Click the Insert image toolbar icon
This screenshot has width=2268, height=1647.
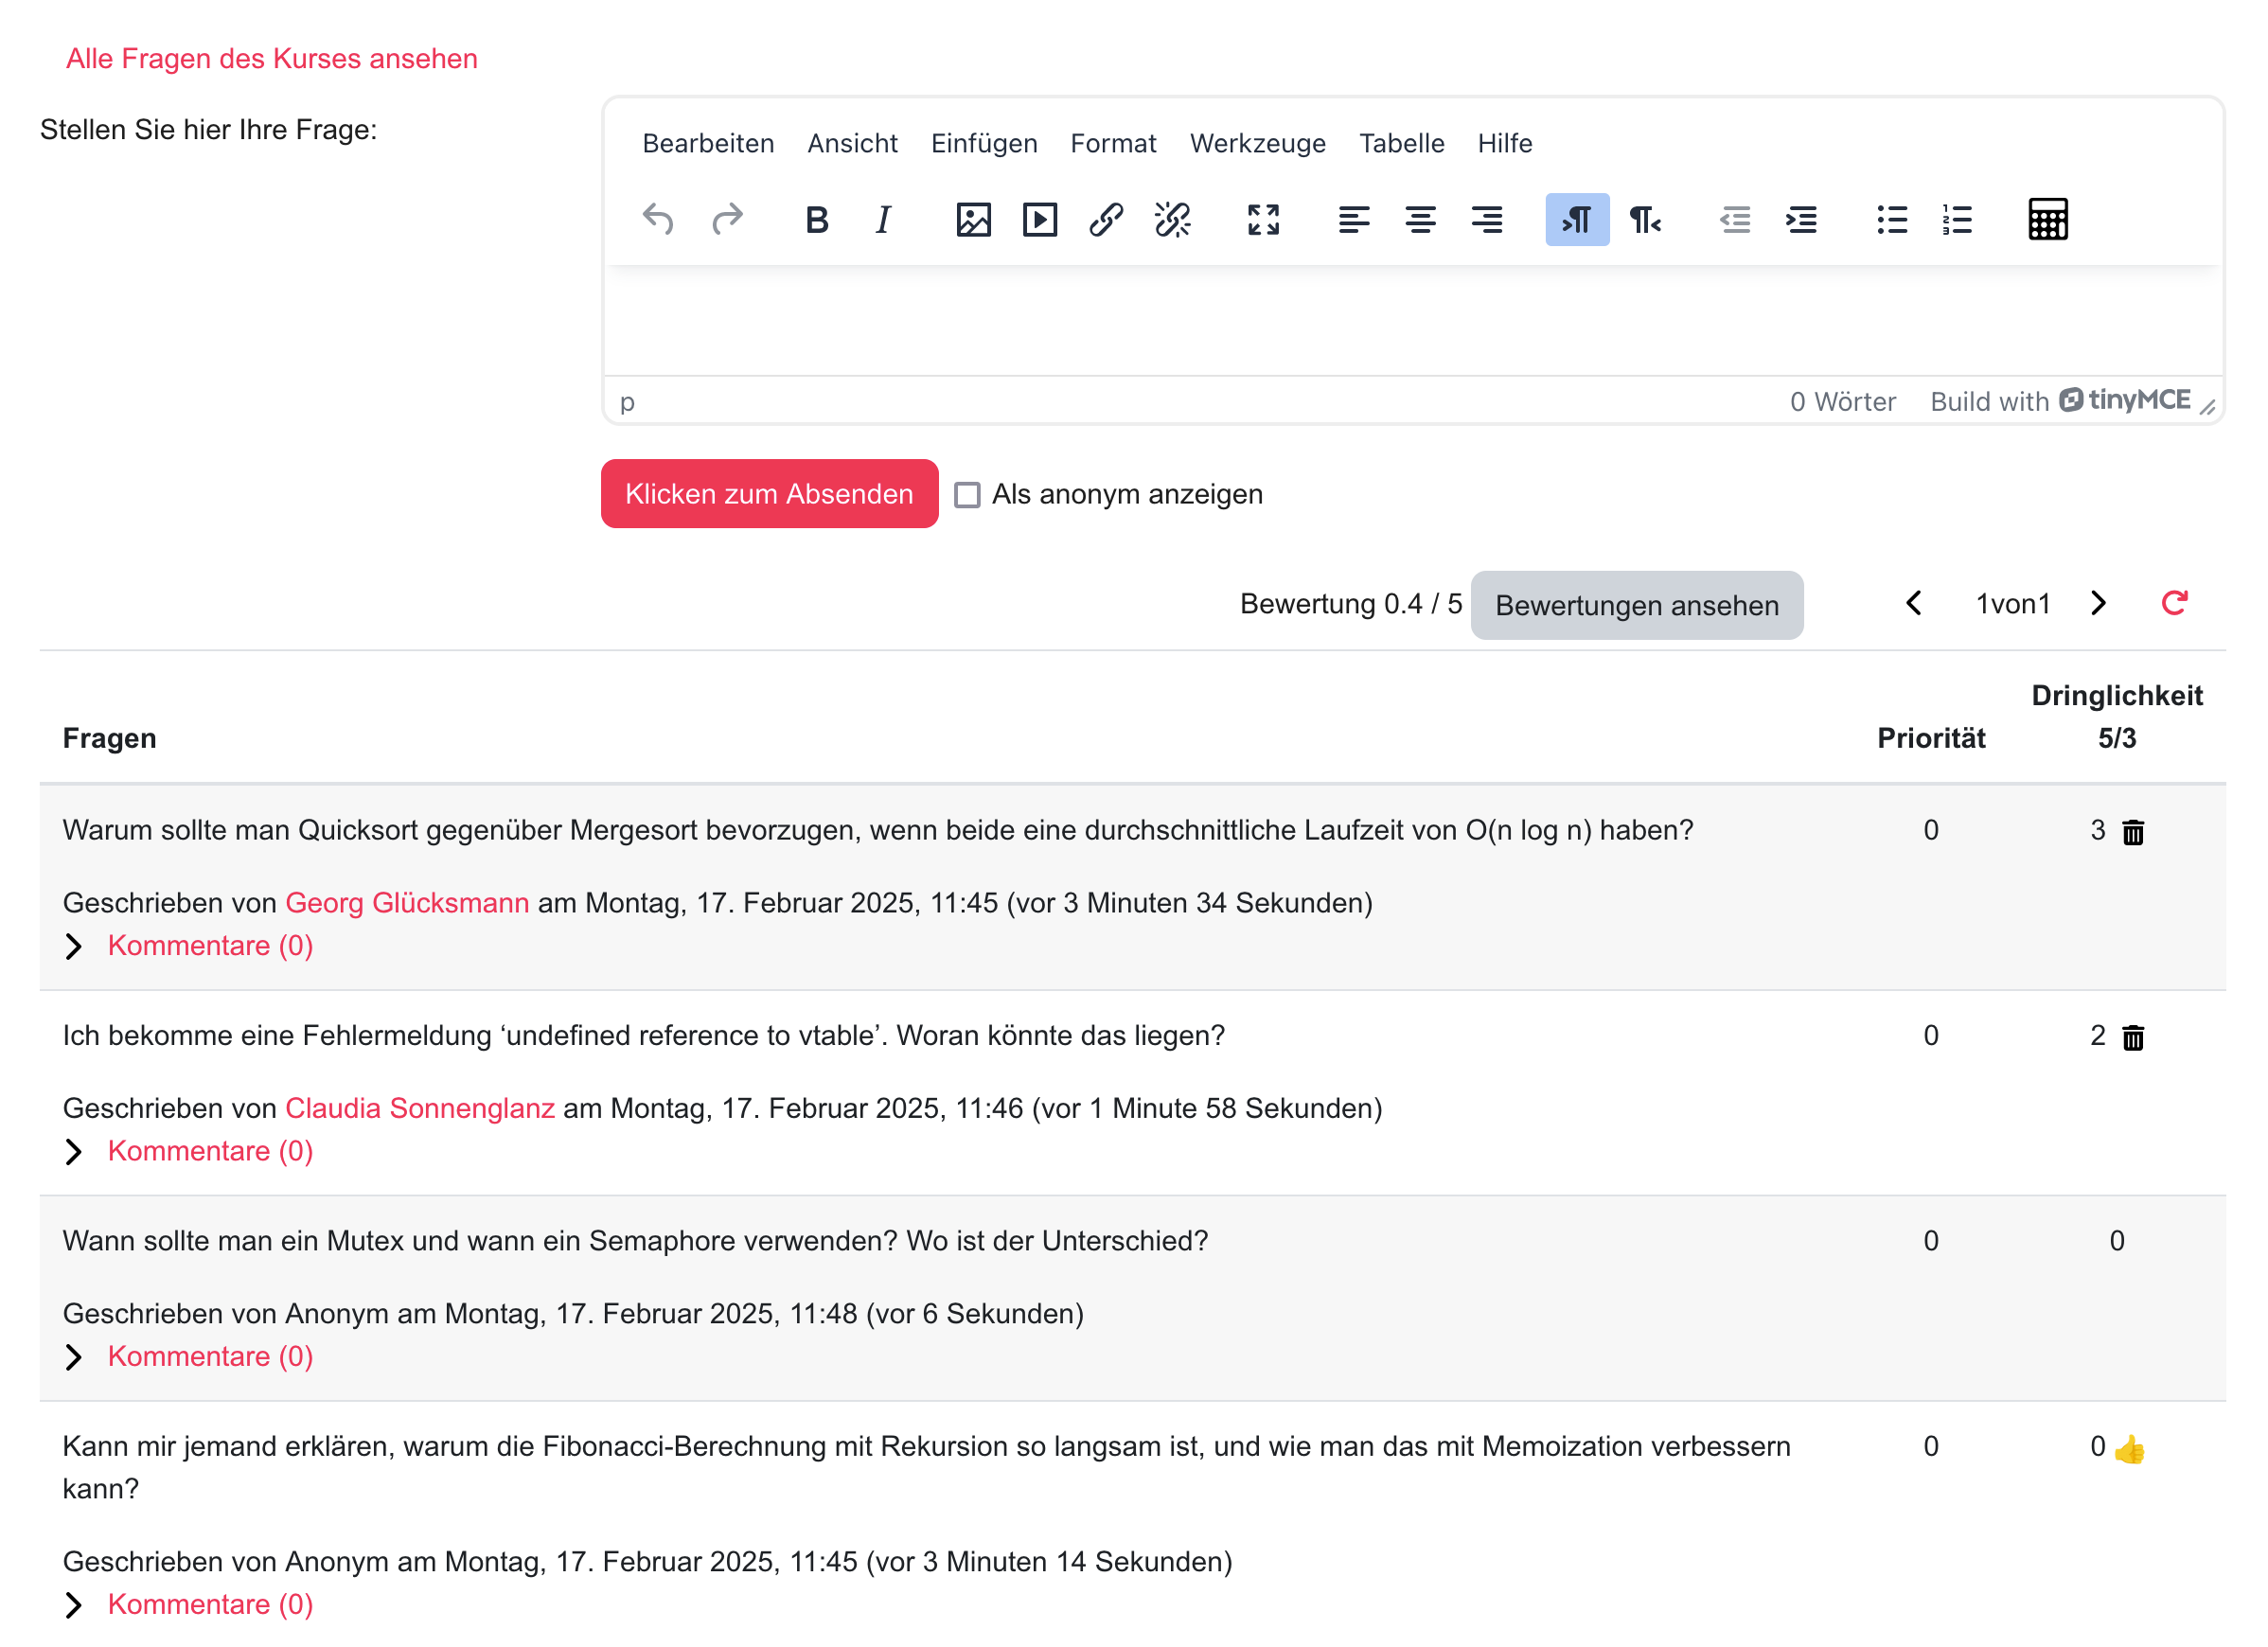coord(972,219)
